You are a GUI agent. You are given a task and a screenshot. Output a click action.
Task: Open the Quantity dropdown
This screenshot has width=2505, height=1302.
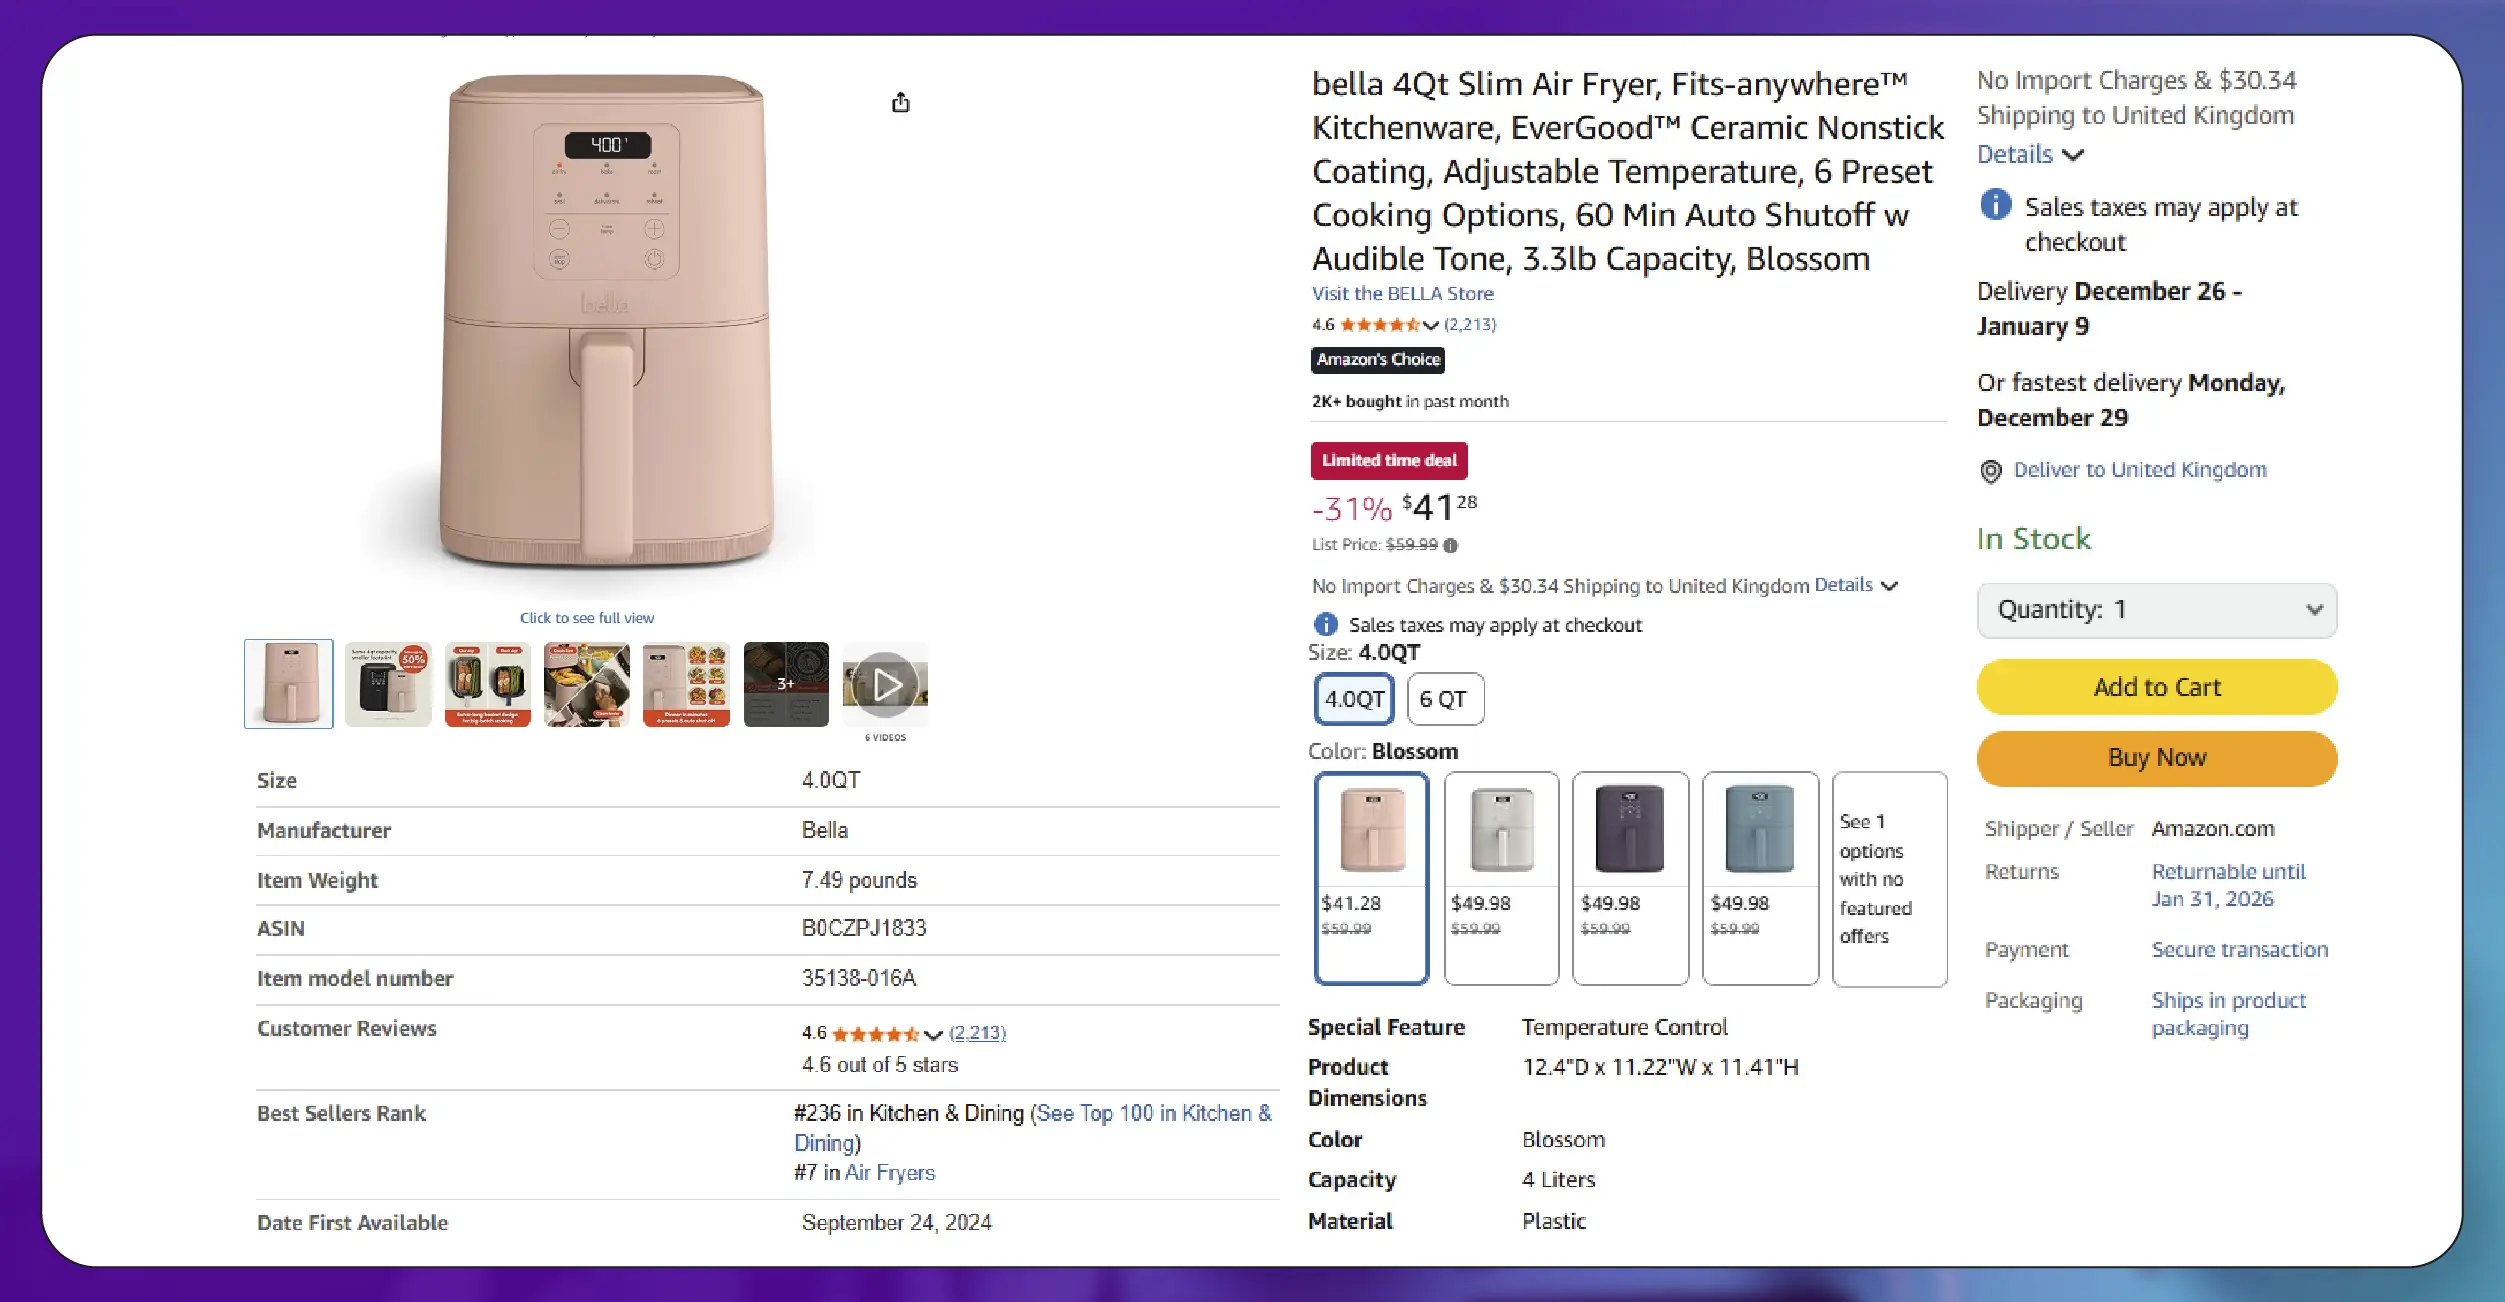(2156, 610)
